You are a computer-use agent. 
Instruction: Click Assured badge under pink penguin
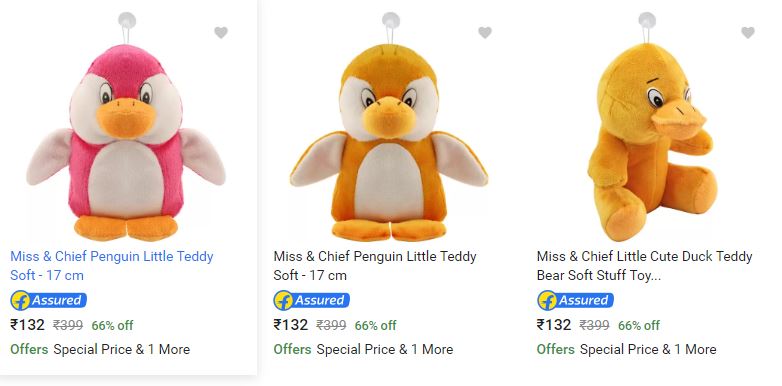[48, 300]
